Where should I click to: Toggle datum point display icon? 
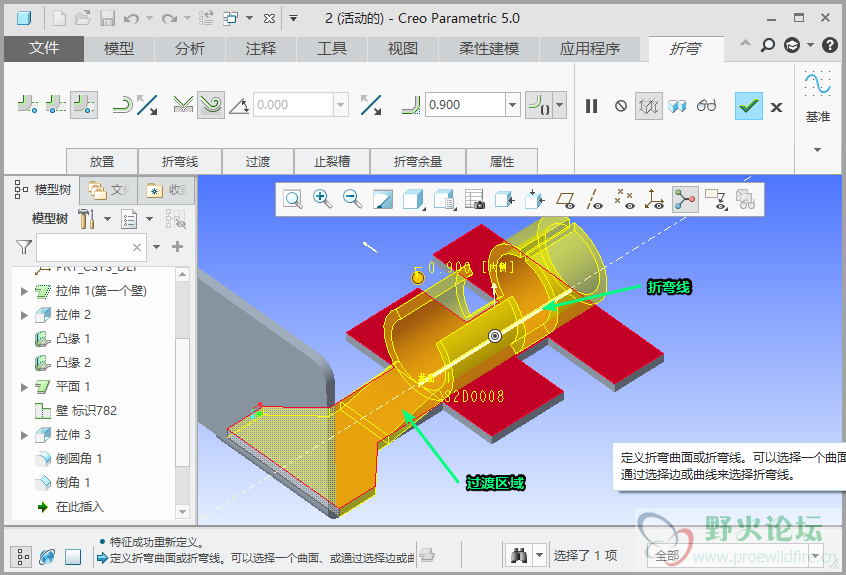point(624,200)
